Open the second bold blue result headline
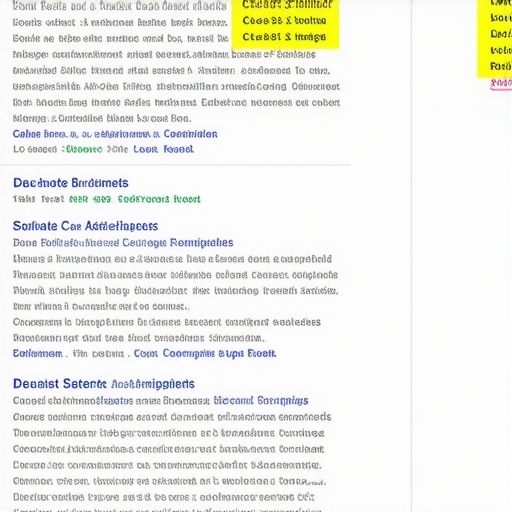Screen dimensions: 512x512 point(85,226)
